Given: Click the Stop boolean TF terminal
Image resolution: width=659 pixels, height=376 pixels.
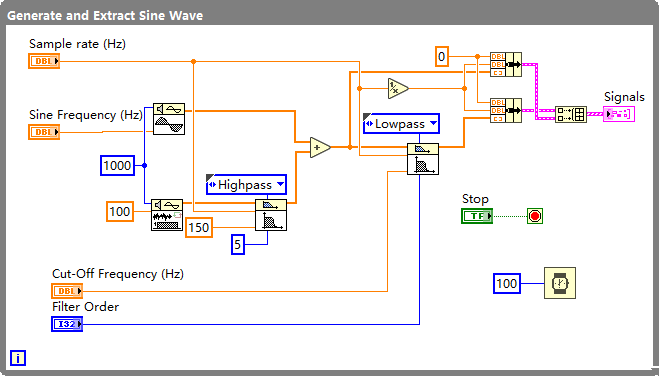Looking at the screenshot, I should tap(477, 216).
